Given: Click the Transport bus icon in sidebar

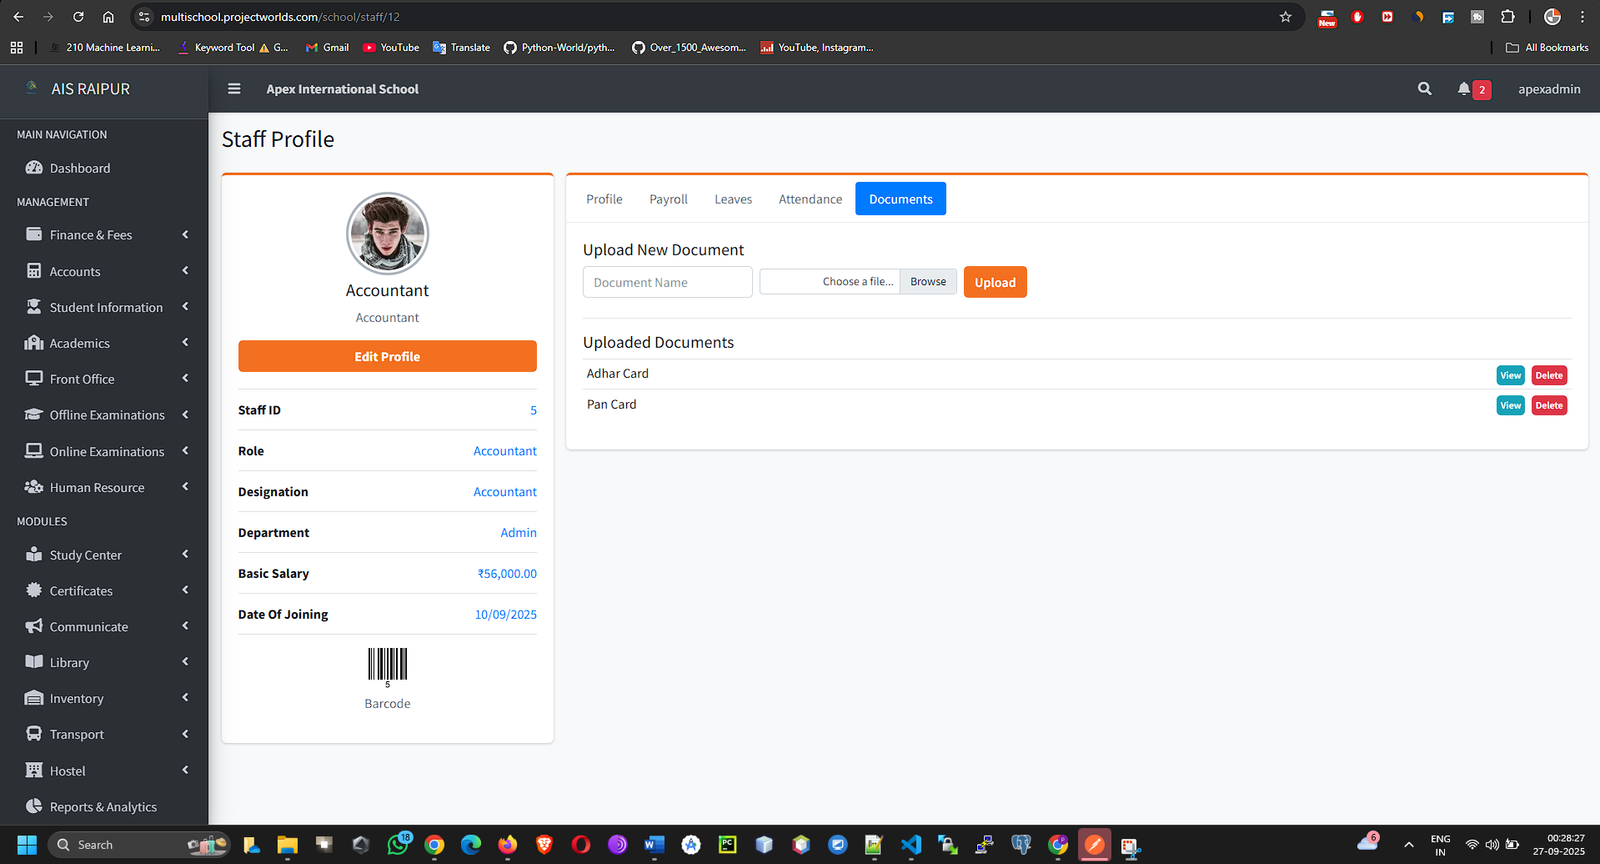Looking at the screenshot, I should [x=34, y=734].
